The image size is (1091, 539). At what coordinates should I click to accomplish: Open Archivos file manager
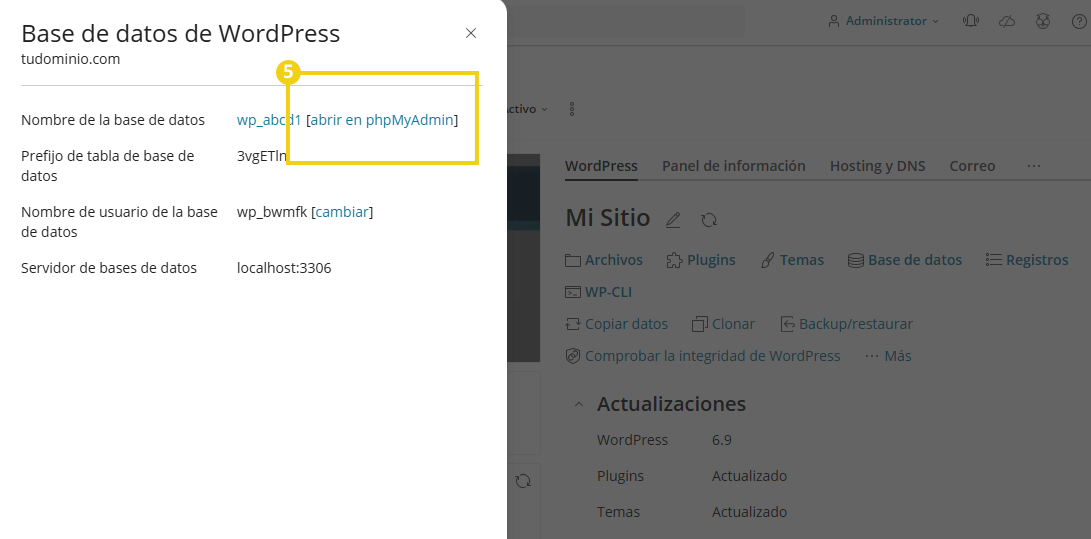click(x=604, y=260)
